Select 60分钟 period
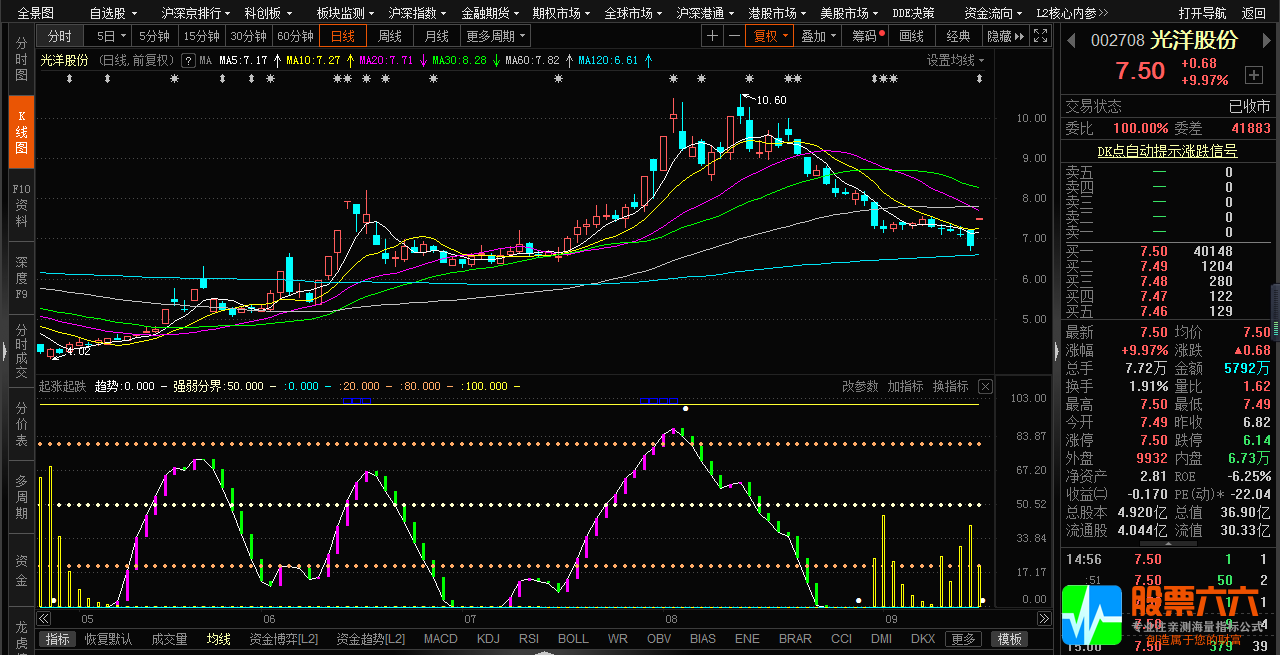Image resolution: width=1280 pixels, height=655 pixels. coord(295,36)
